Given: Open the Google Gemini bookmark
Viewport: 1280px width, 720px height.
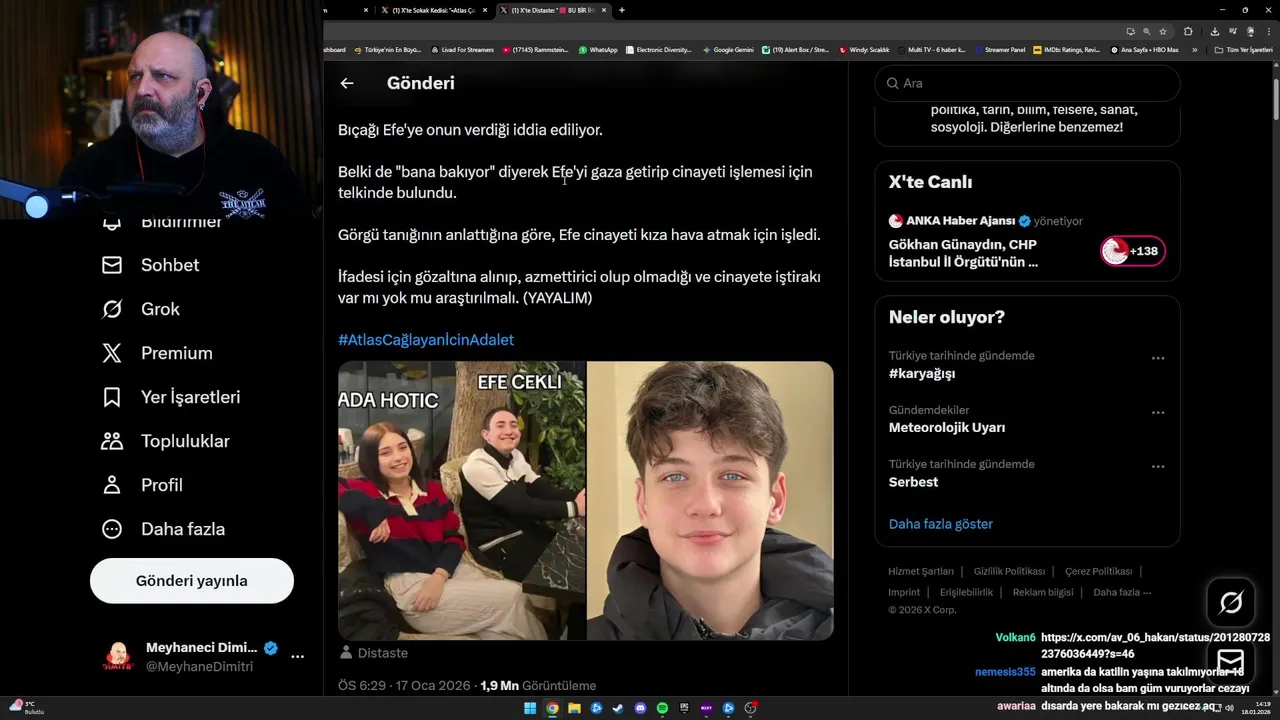Looking at the screenshot, I should pyautogui.click(x=728, y=49).
